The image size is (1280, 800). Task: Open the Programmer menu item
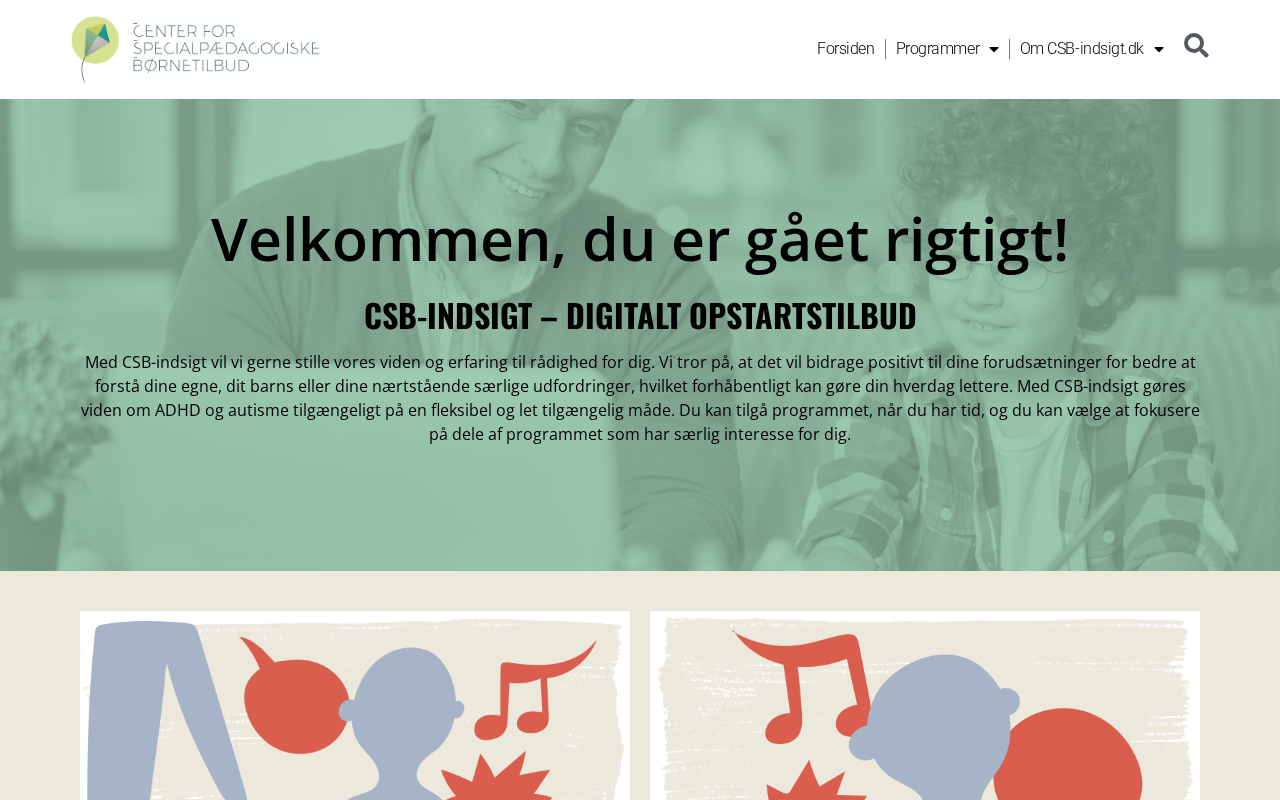[x=938, y=49]
